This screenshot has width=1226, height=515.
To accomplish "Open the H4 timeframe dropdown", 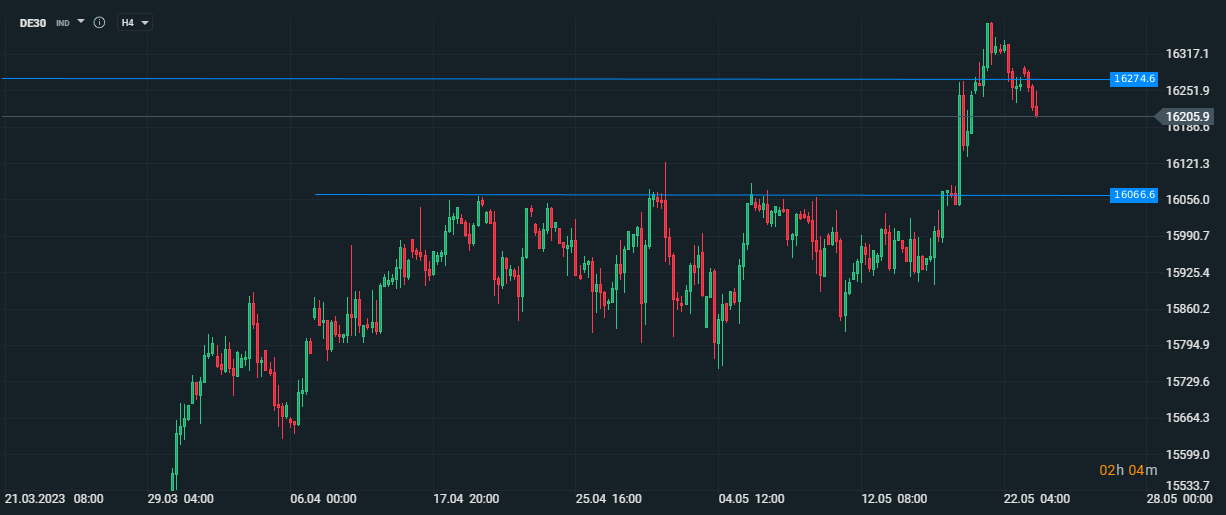I will click(134, 22).
